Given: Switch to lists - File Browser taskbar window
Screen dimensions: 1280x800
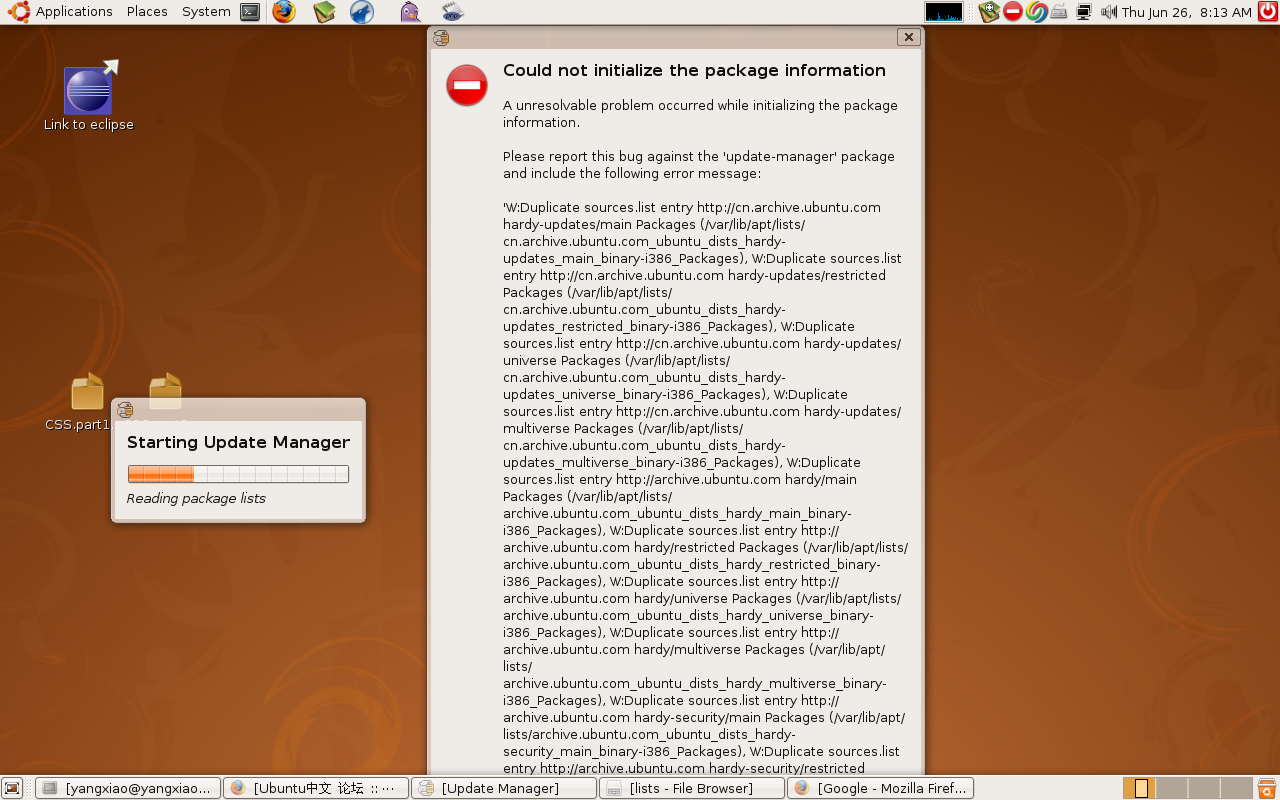Looking at the screenshot, I should click(x=691, y=788).
